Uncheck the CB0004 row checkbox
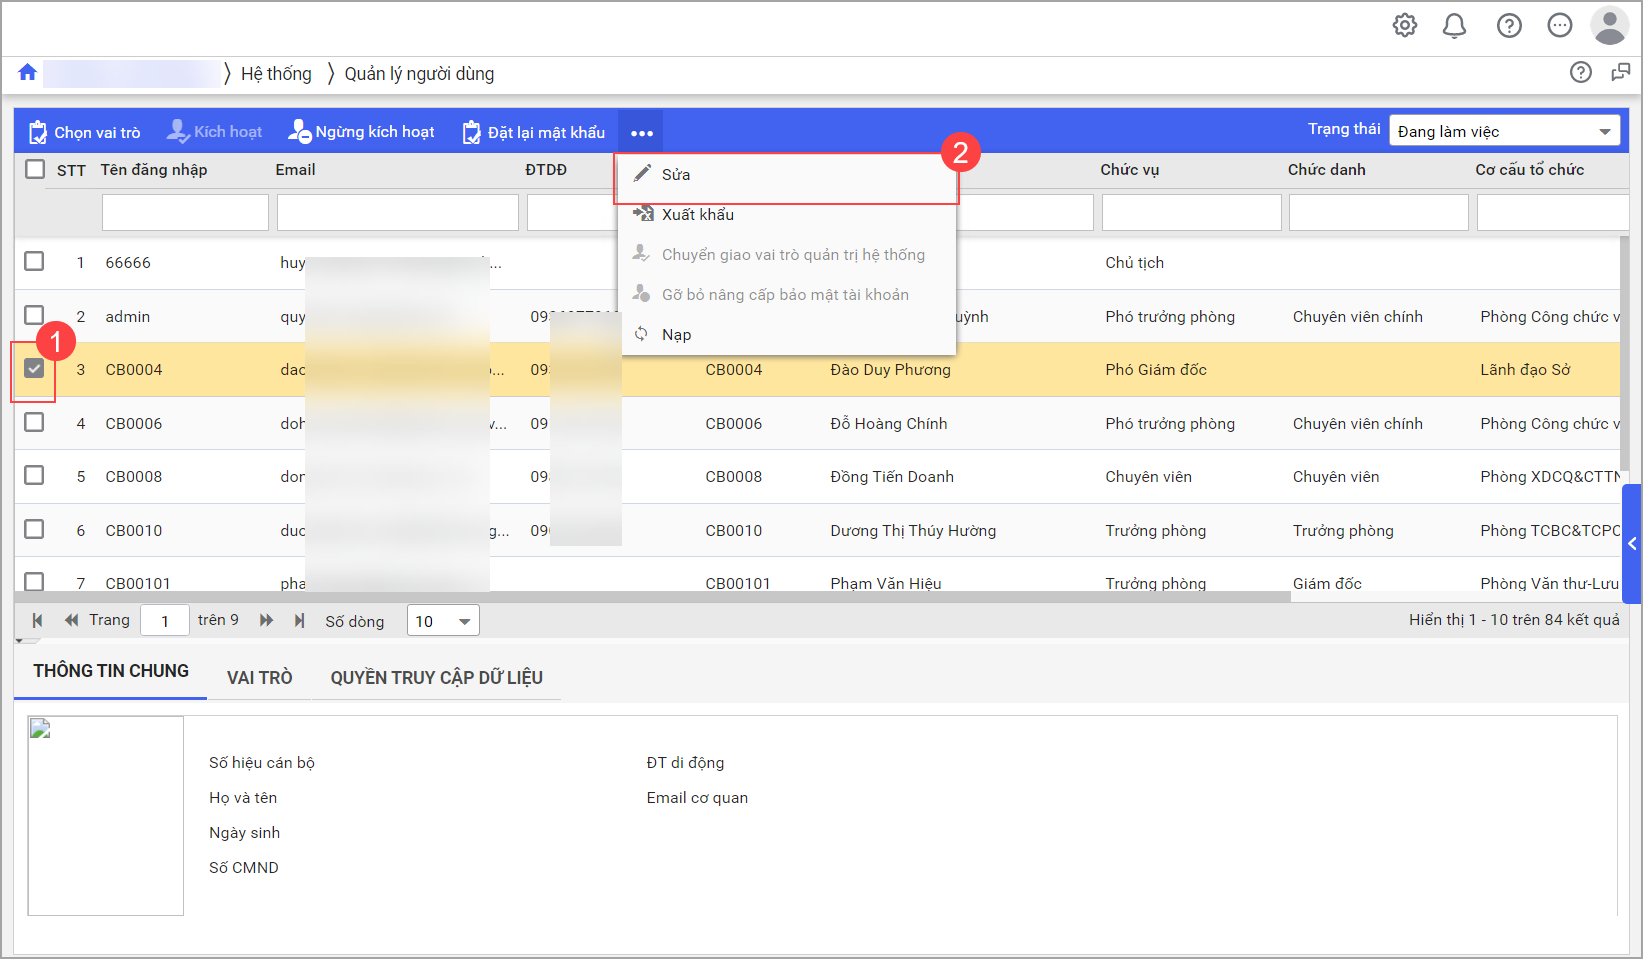1643x959 pixels. pos(34,369)
